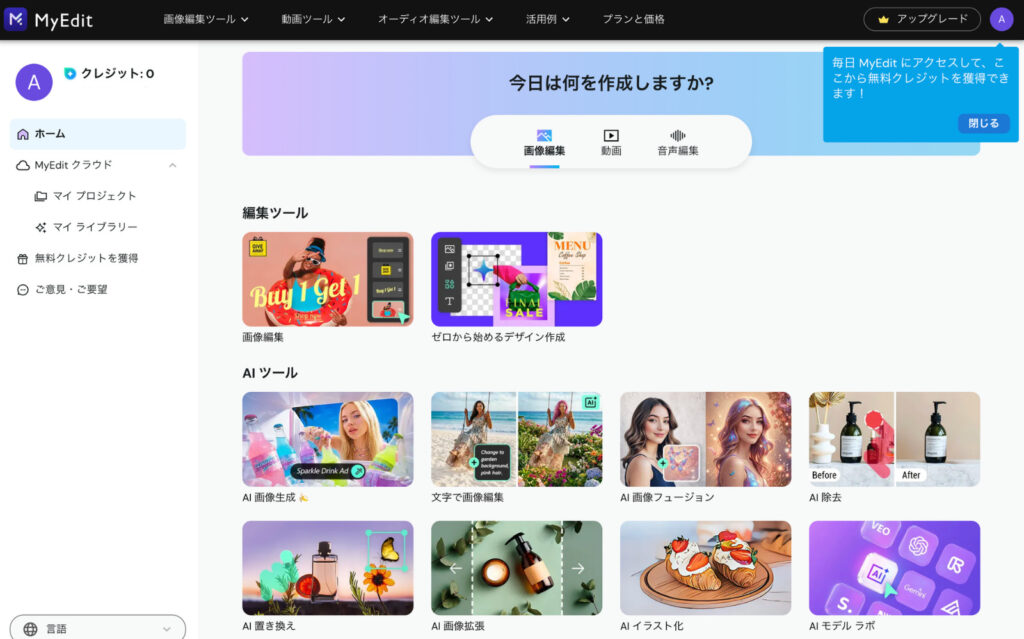Open the AI 画像生成 thumbnail
The height and width of the screenshot is (639, 1024).
coord(327,439)
